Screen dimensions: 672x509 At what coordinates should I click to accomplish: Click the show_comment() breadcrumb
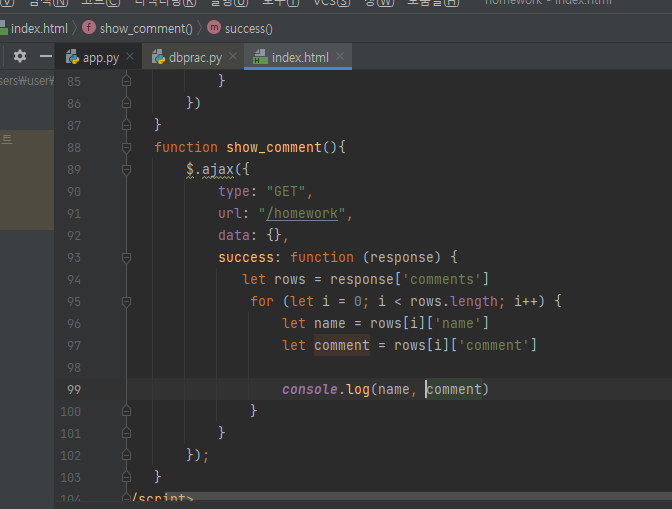tap(146, 29)
